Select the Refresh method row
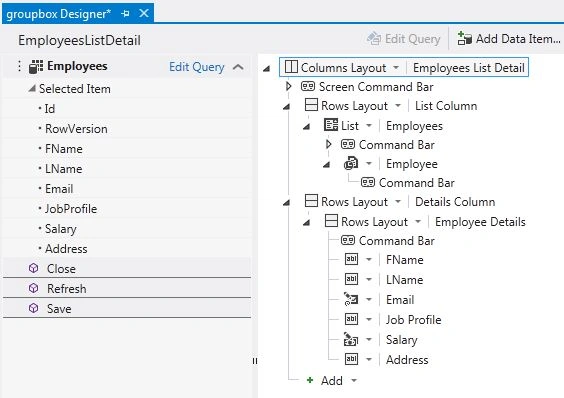564x398 pixels. pyautogui.click(x=127, y=288)
